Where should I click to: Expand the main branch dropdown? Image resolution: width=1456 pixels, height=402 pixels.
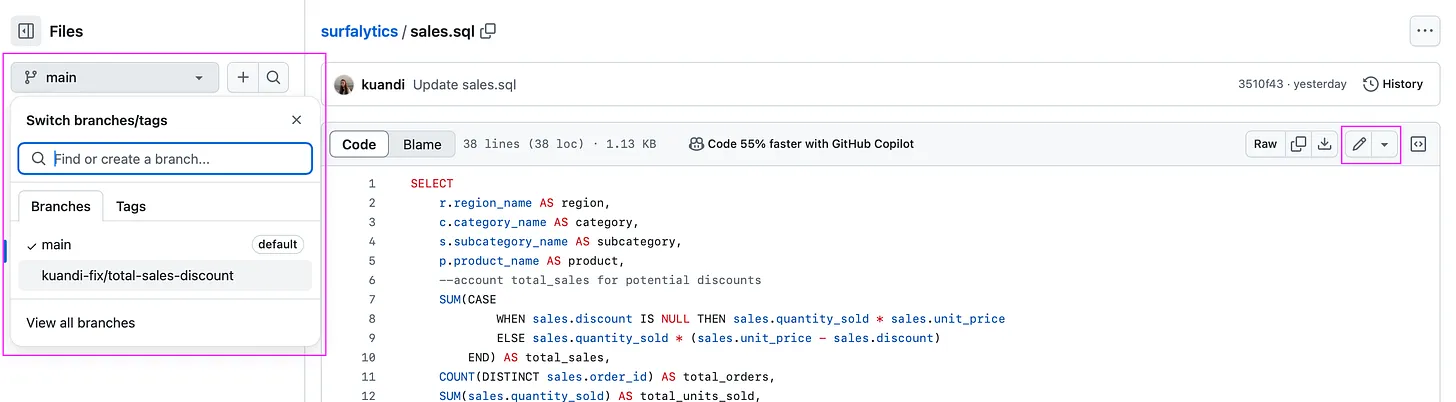coord(115,77)
